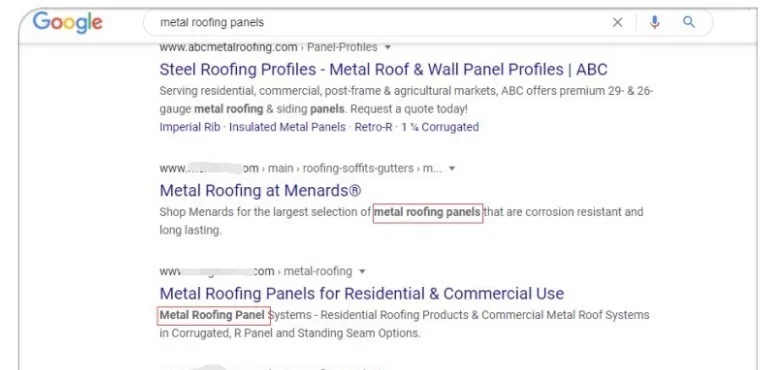Click the highlighted 'metal roofing panels' snippet

(x=428, y=212)
